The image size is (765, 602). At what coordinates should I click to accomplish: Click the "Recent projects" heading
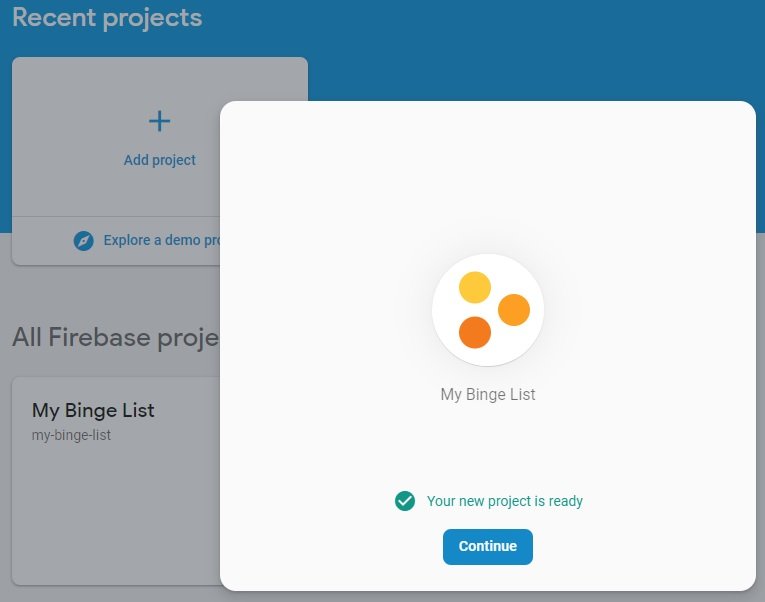point(107,18)
